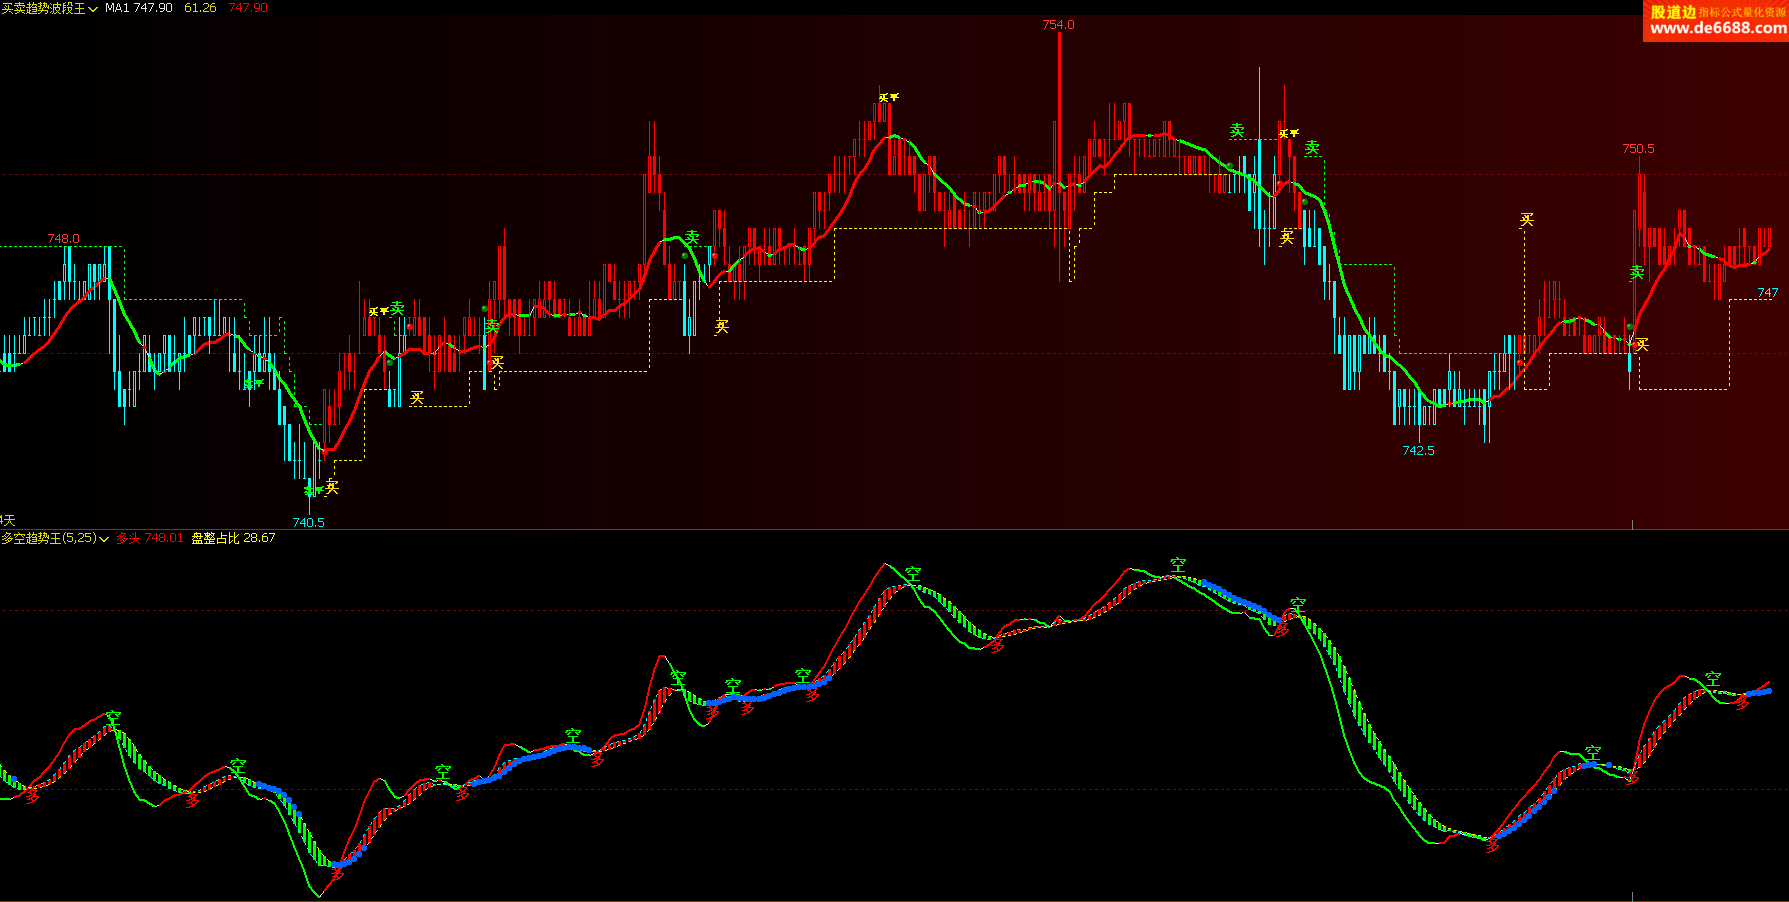This screenshot has width=1789, height=902.
Task: Open the www.de6688.com watermark link
Action: point(1718,28)
